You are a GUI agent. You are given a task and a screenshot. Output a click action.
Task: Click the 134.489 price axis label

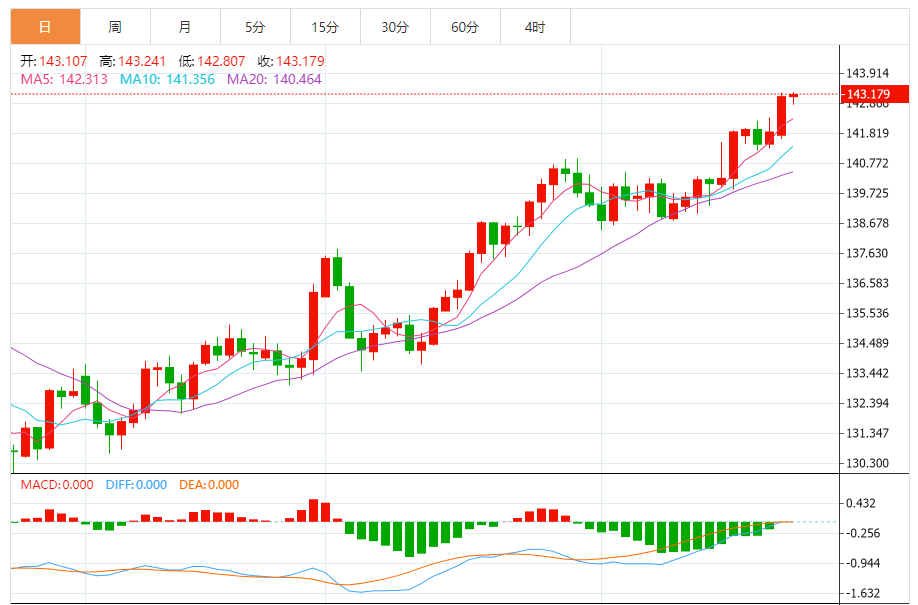point(867,343)
